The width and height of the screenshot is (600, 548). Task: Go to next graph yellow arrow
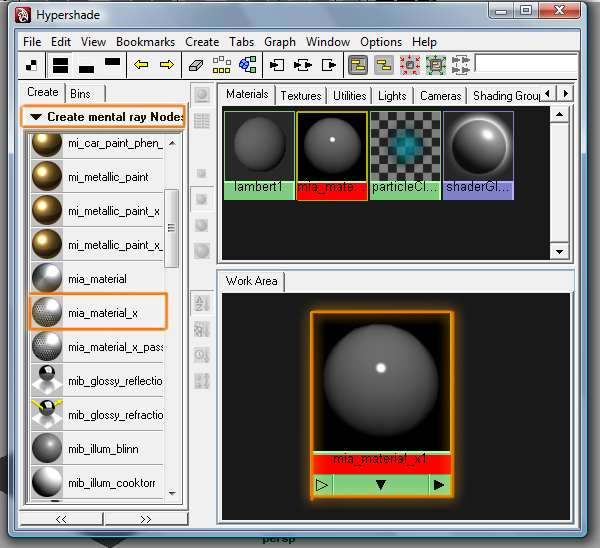tap(166, 65)
